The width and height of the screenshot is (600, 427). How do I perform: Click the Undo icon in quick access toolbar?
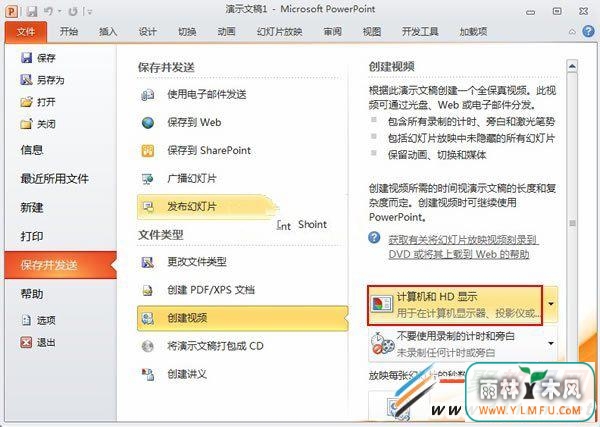pyautogui.click(x=48, y=11)
